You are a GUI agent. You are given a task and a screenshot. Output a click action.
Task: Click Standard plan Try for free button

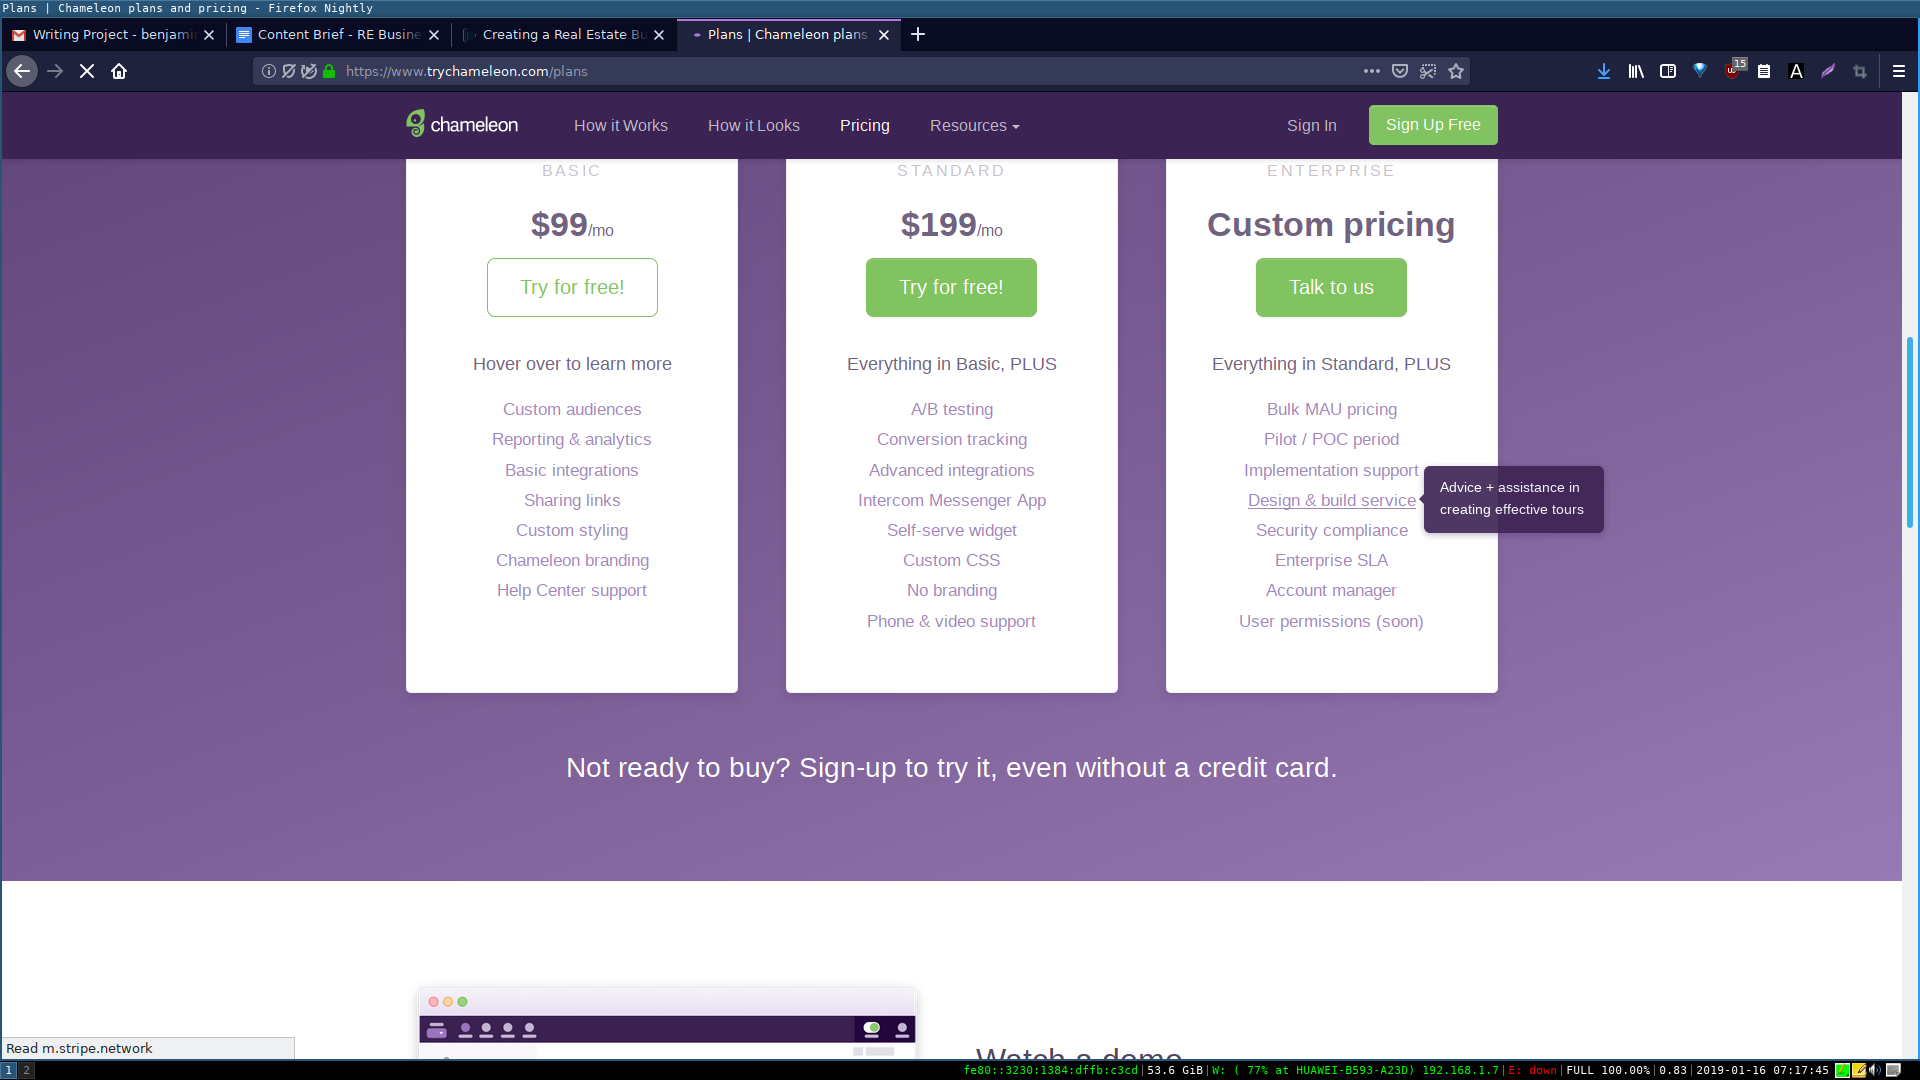pos(951,287)
